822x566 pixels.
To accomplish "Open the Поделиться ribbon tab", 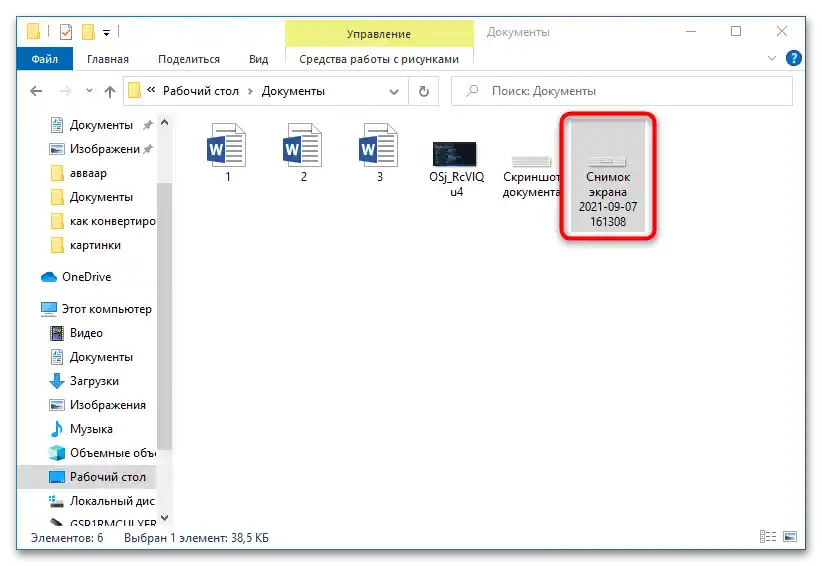I will (x=189, y=59).
